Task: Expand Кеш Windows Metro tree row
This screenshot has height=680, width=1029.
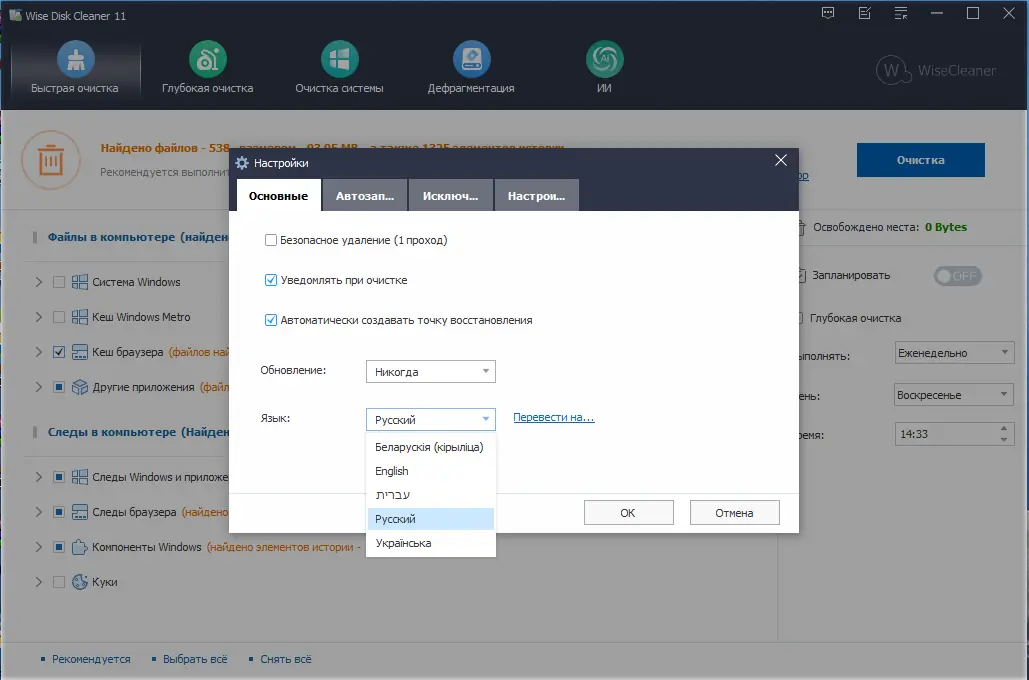Action: [x=39, y=317]
